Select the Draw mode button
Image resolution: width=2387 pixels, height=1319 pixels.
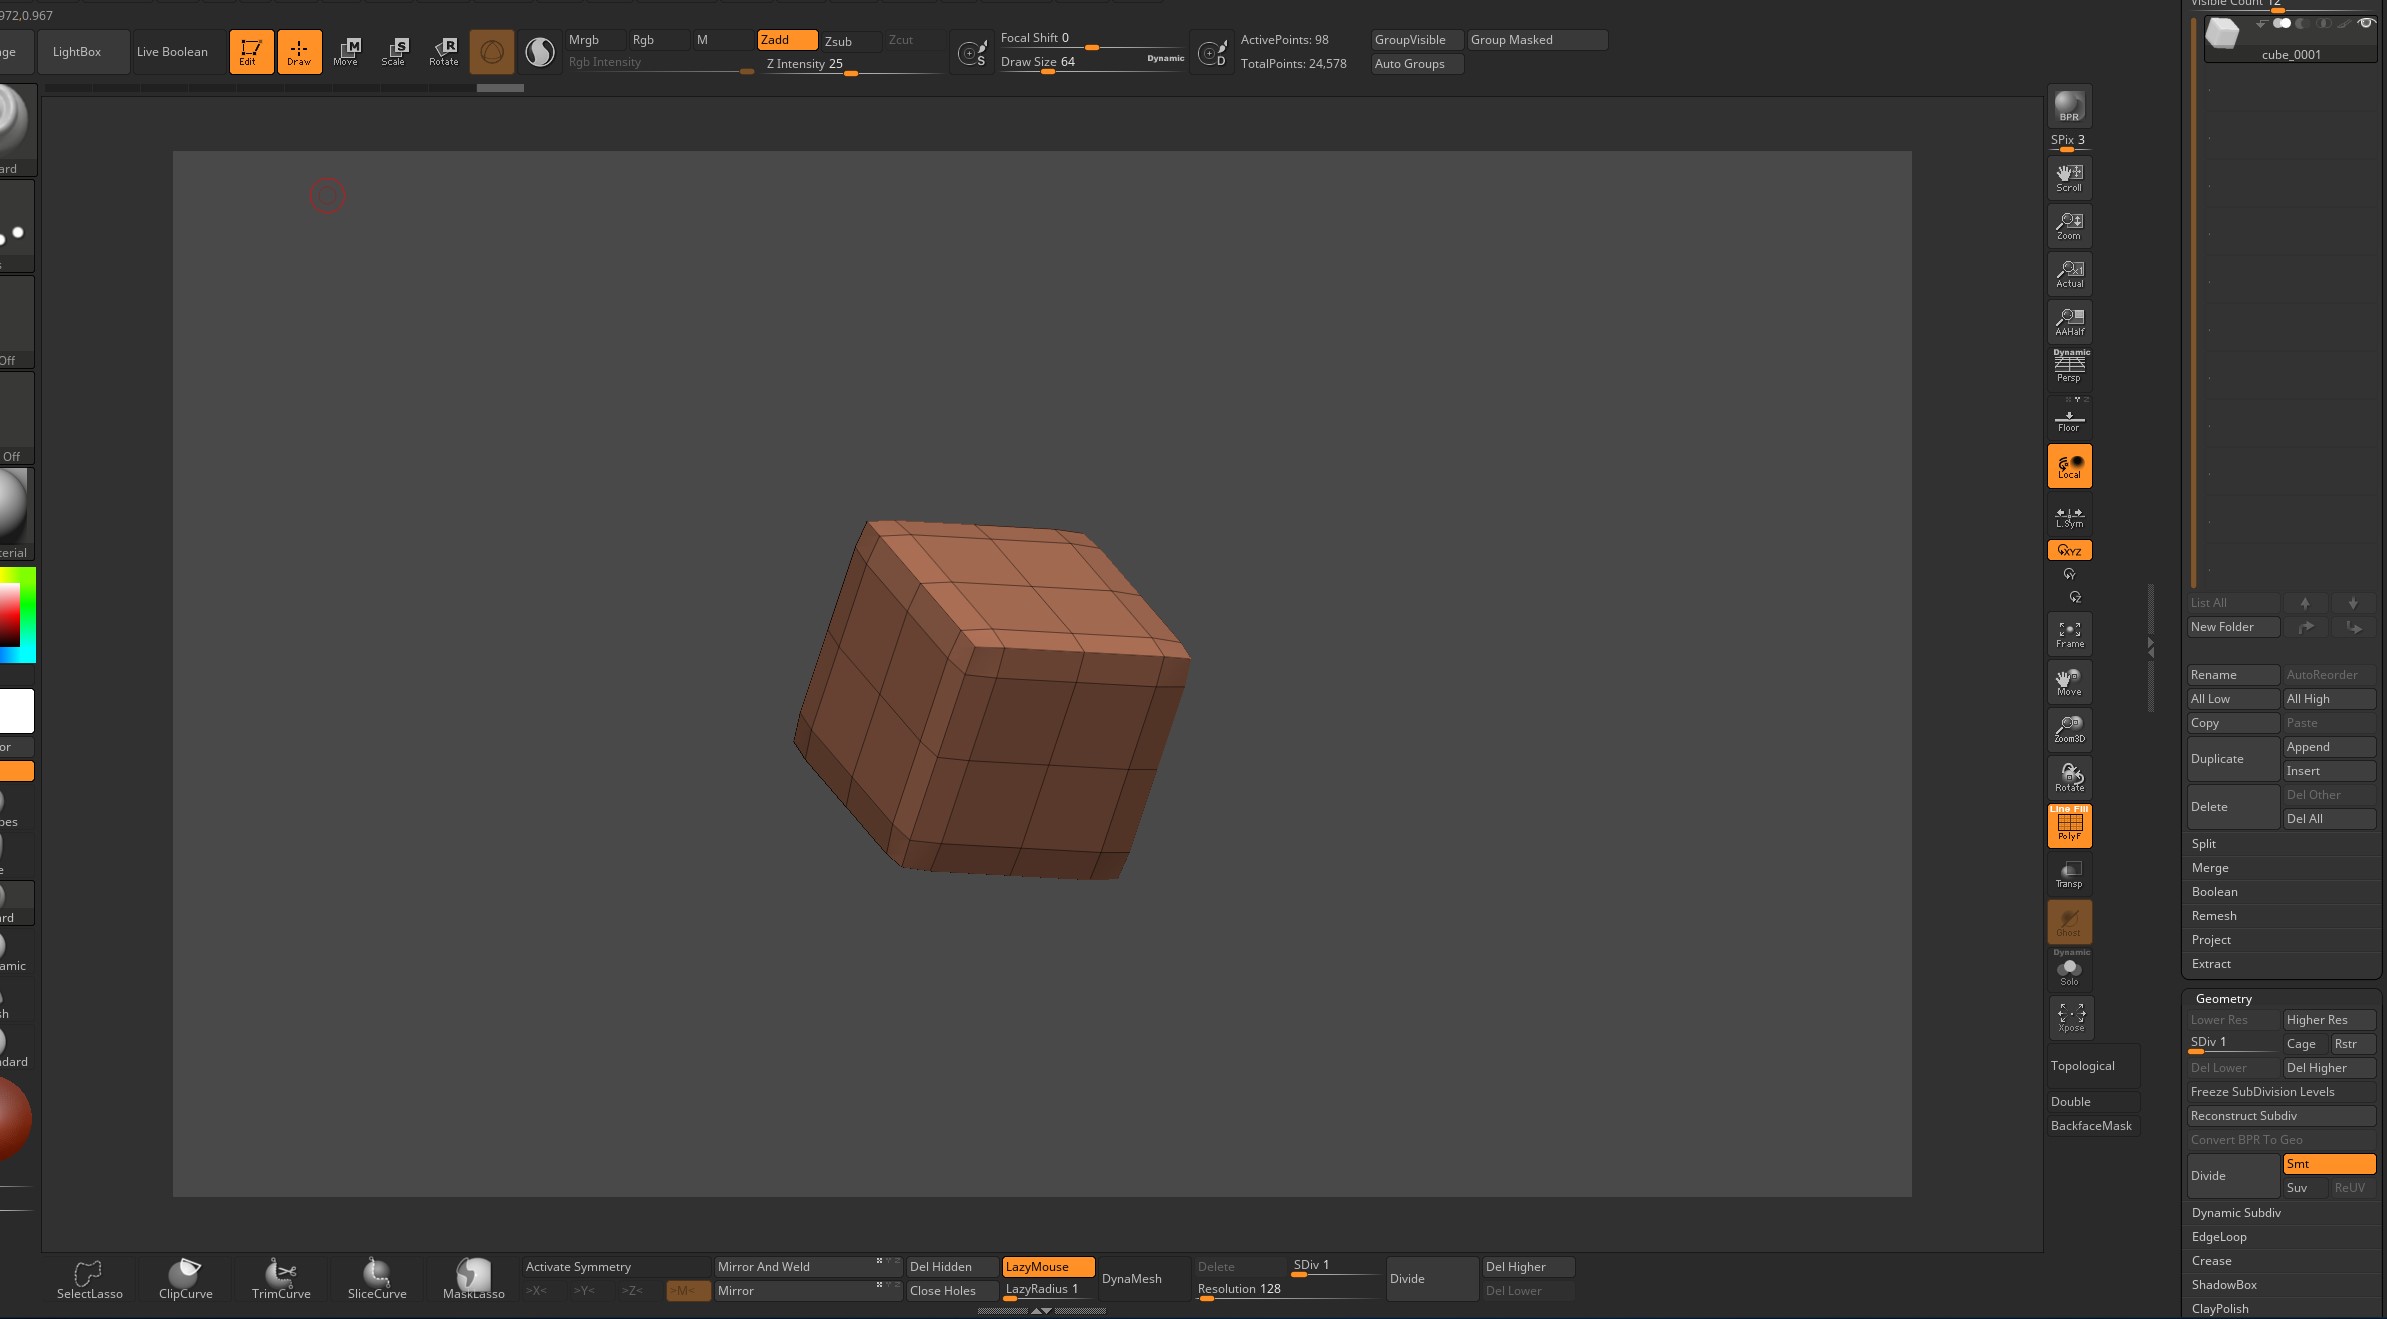pos(299,52)
